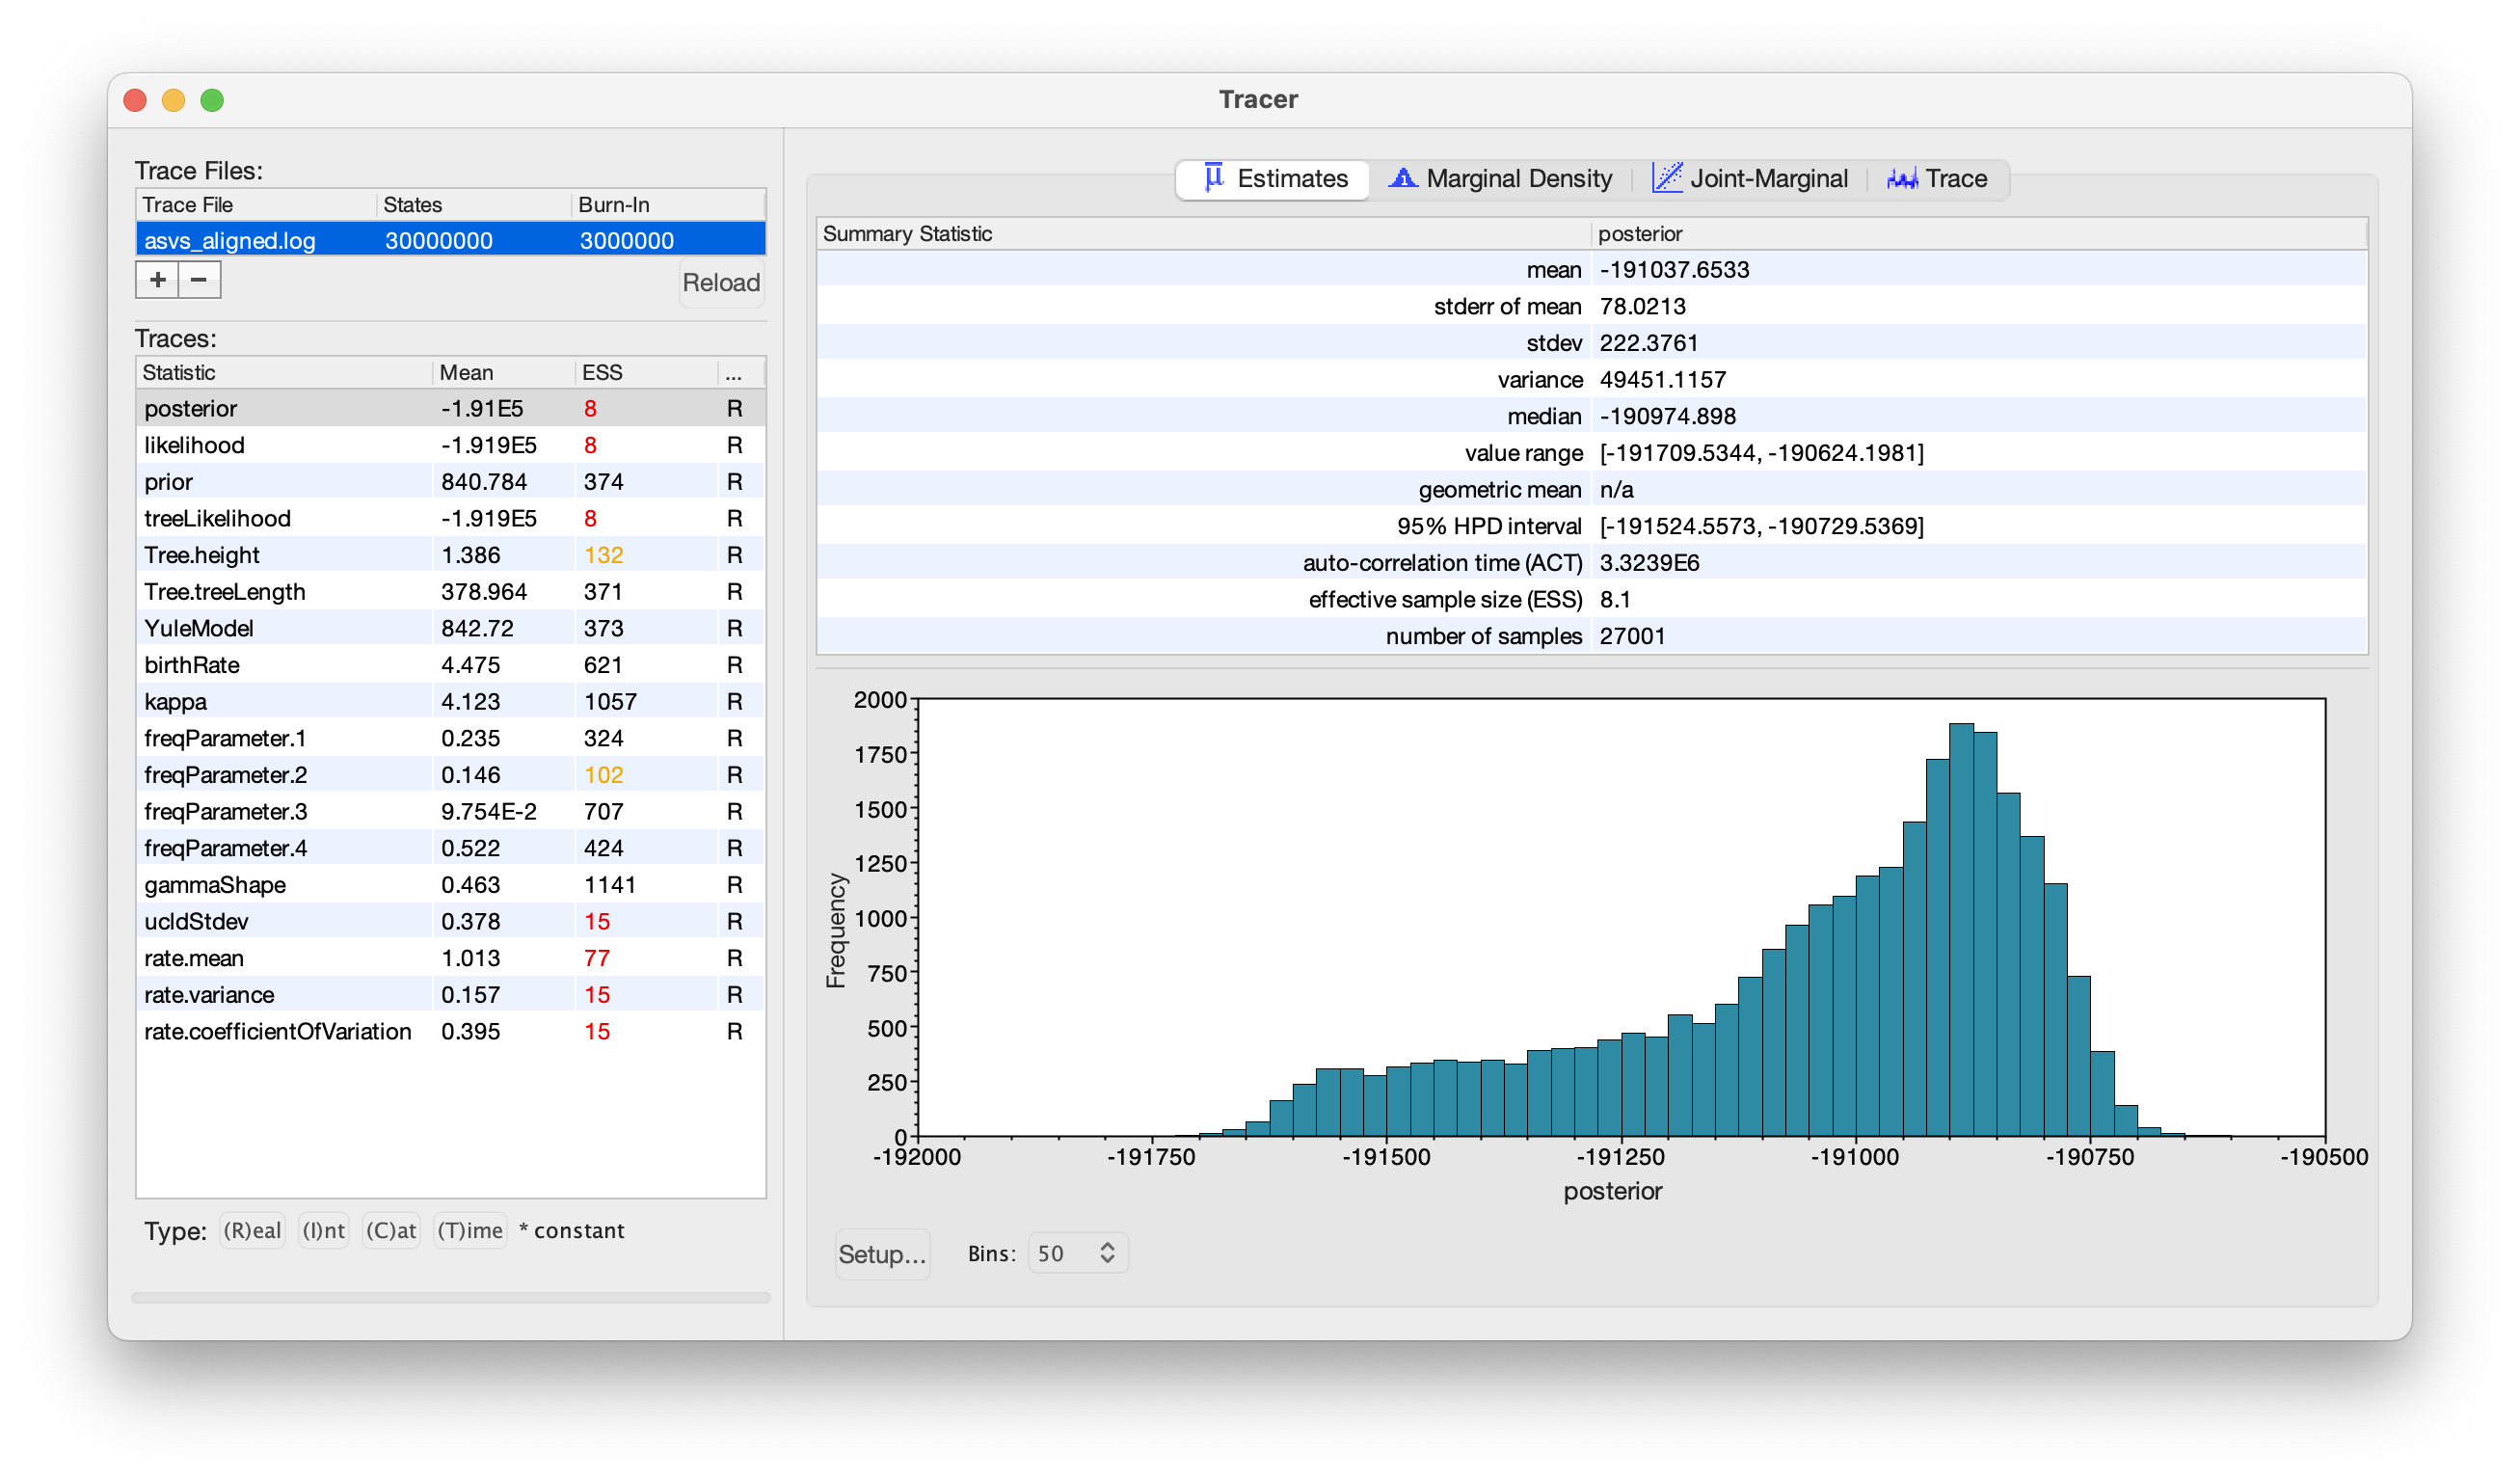Click the Reload button
Viewport: 2520px width, 1483px height.
tap(721, 283)
